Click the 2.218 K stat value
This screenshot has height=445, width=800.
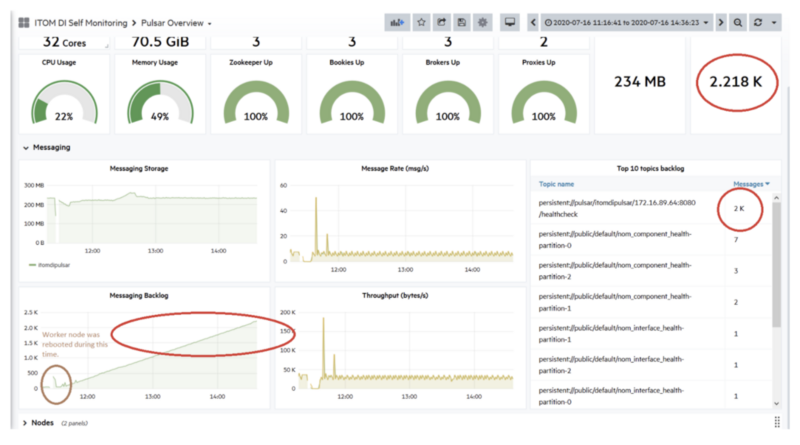736,82
